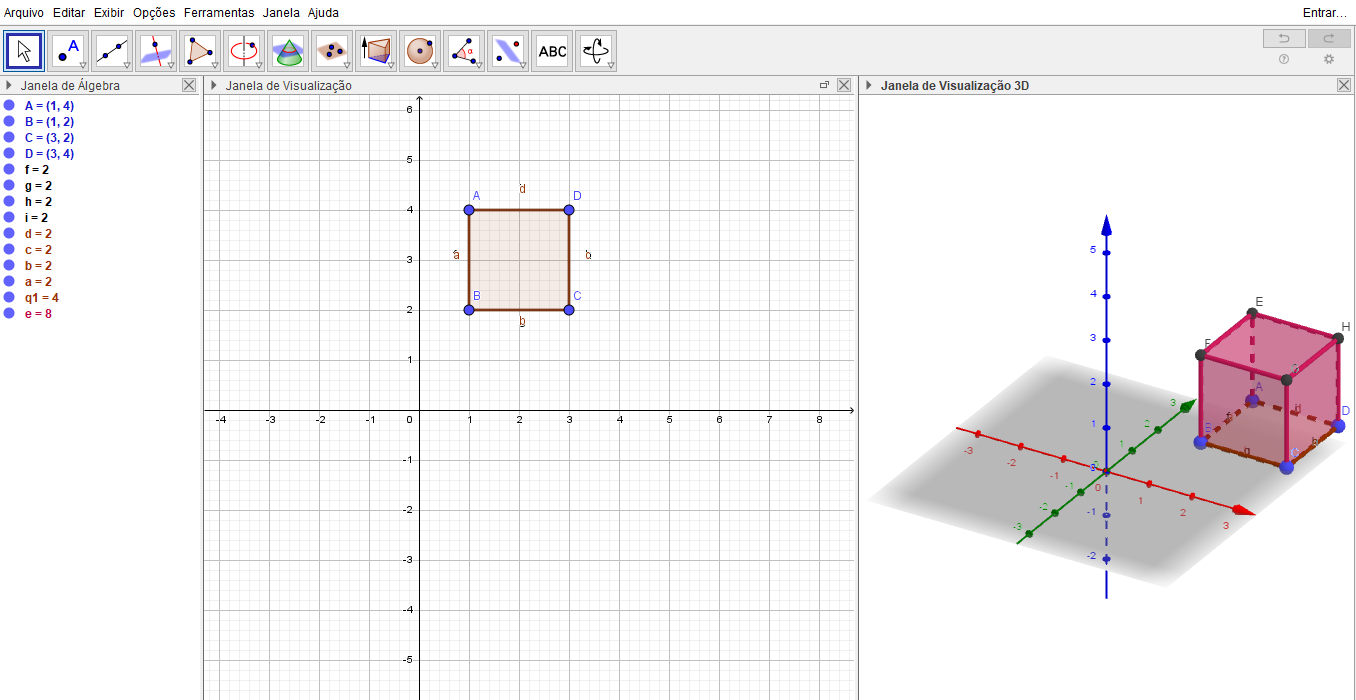Image resolution: width=1356 pixels, height=700 pixels.
Task: Select the Prism/Extrude tool
Action: coord(377,50)
